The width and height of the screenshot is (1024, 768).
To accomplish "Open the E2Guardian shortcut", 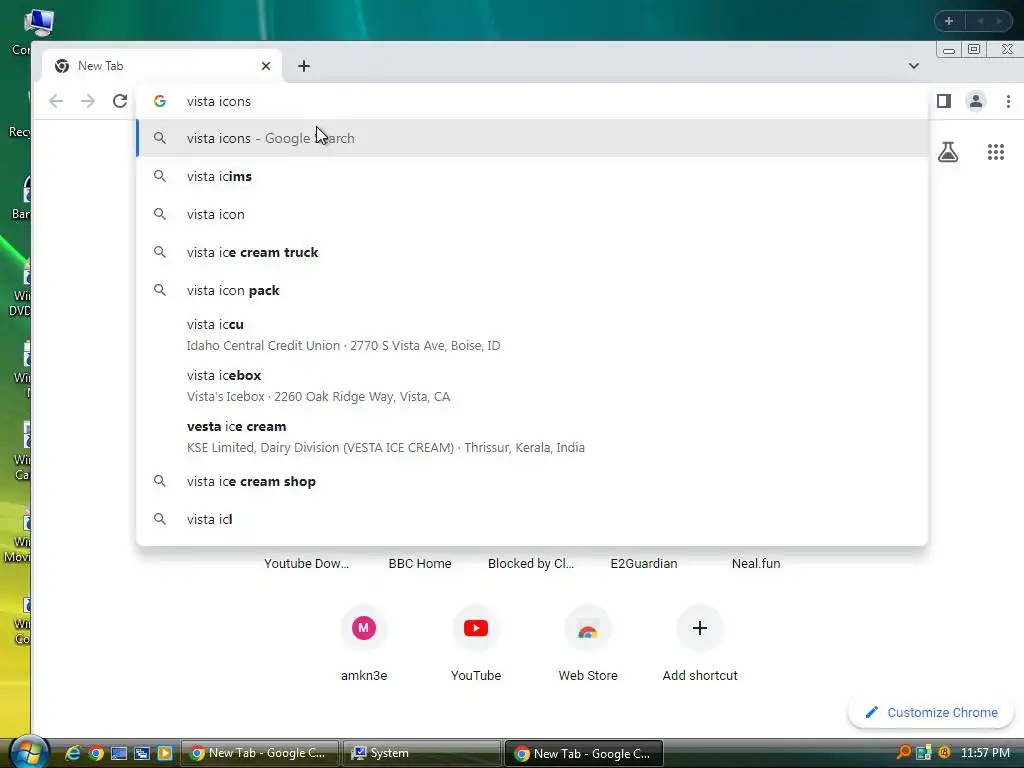I will (x=644, y=563).
